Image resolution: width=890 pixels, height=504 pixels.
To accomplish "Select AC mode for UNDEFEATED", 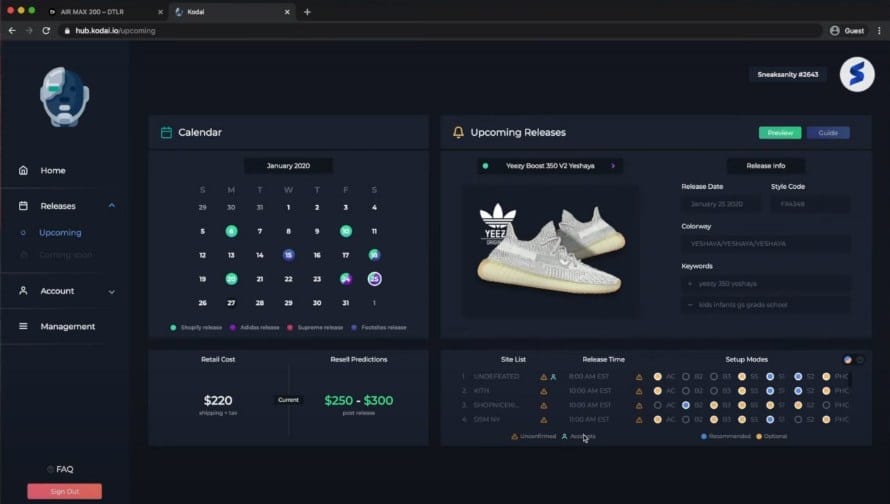I will [657, 376].
